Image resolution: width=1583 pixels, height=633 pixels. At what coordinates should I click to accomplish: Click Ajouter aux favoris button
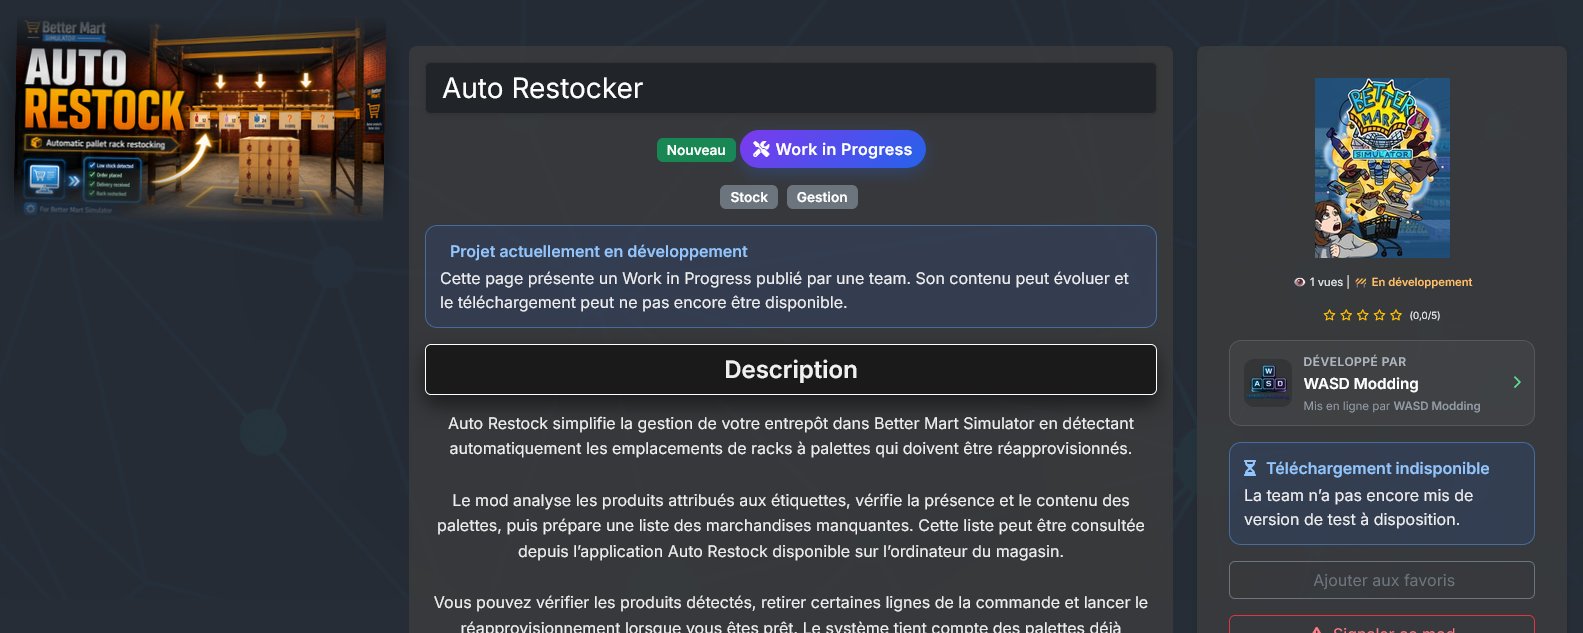1382,580
